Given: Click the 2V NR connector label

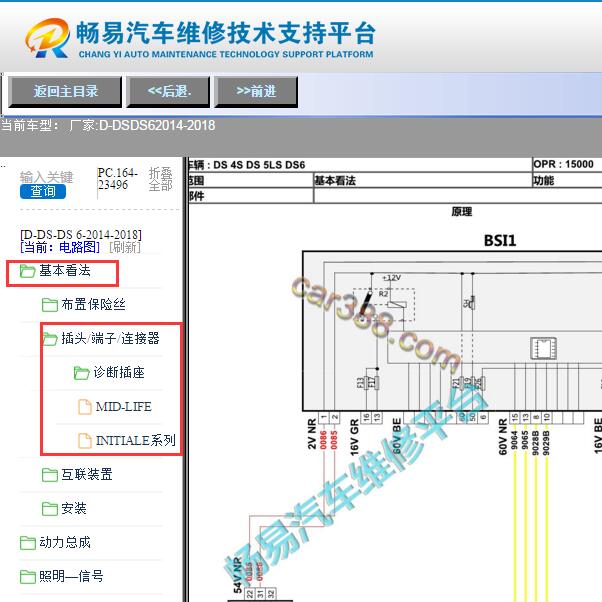Looking at the screenshot, I should 312,434.
